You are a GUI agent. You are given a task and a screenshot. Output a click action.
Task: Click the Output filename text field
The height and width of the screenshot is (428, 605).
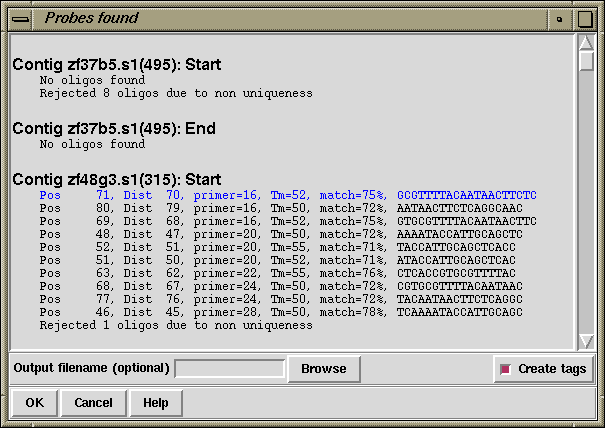(x=229, y=369)
